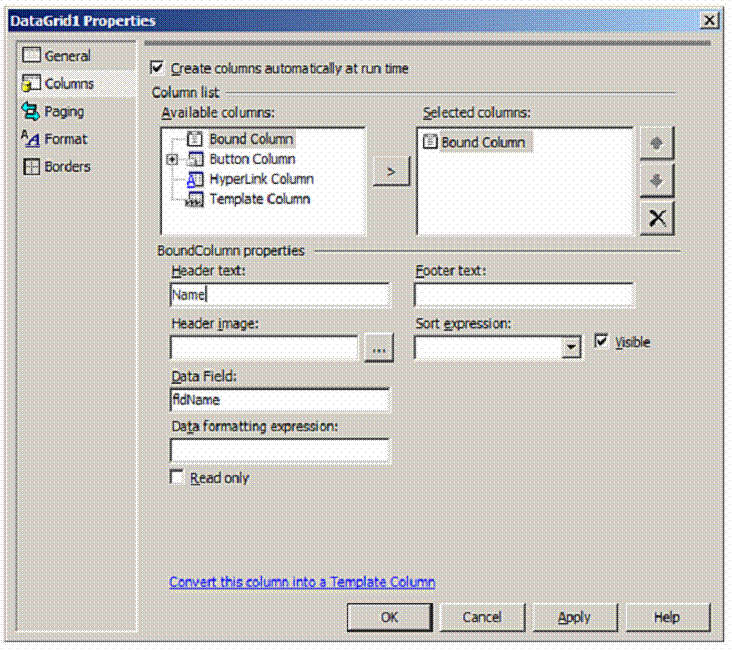This screenshot has height=650, width=732.
Task: Close the DataGrid1 Properties dialog
Action: click(x=709, y=21)
